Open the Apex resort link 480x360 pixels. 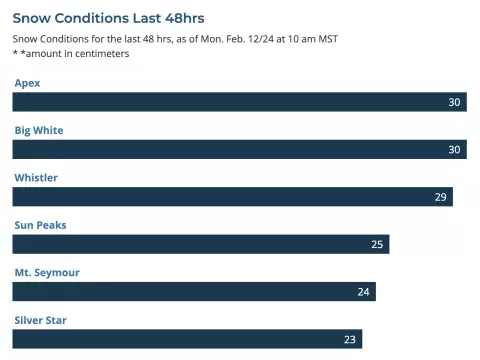[27, 83]
